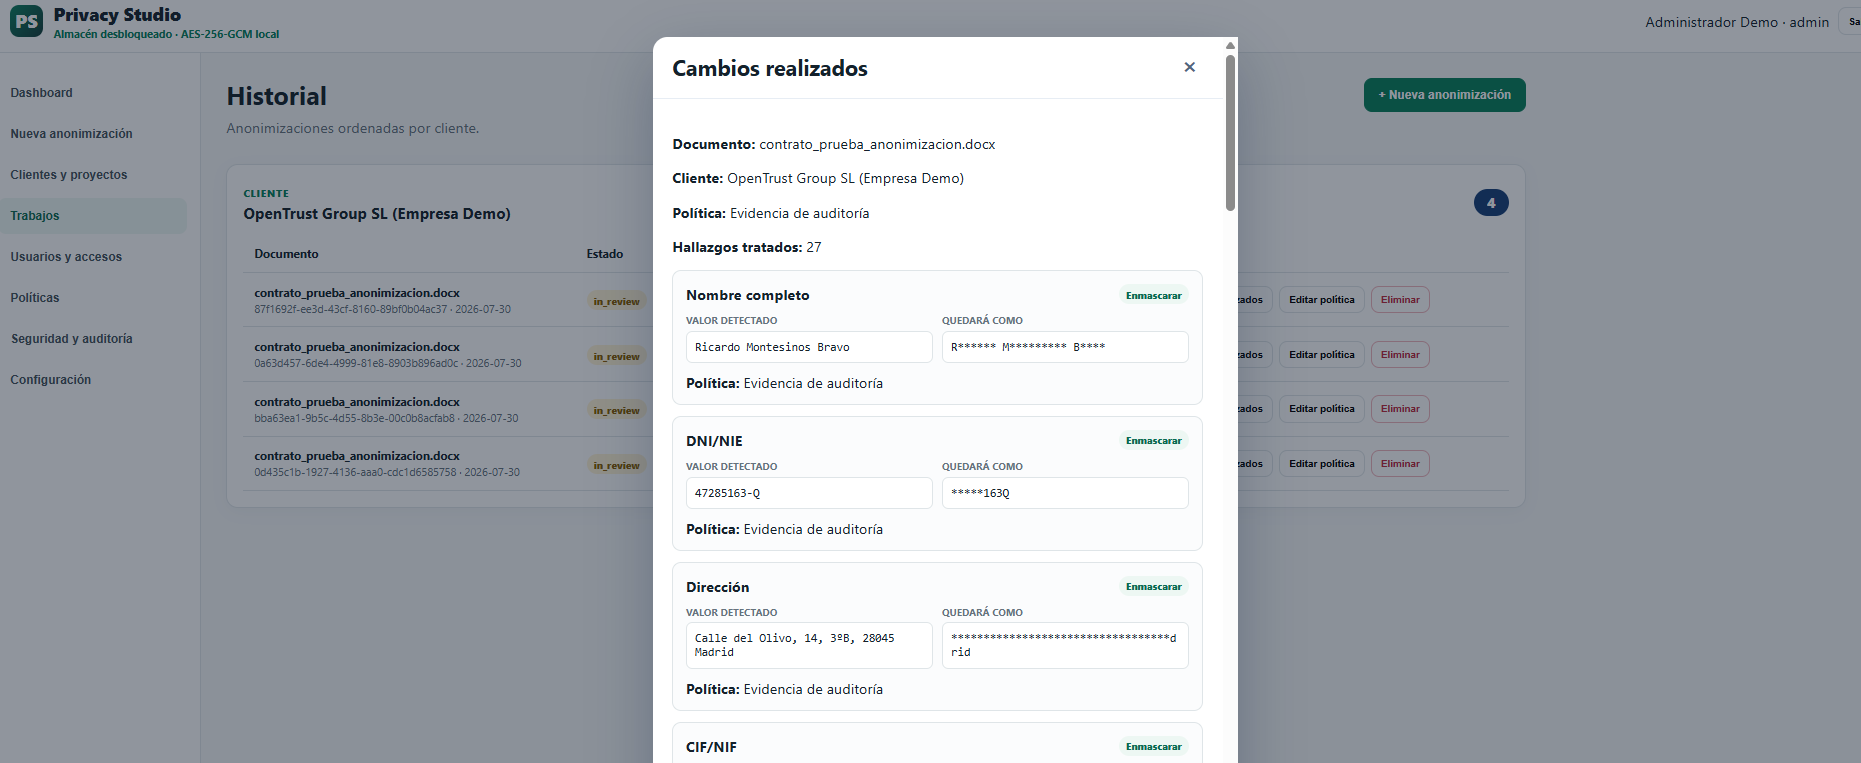1861x763 pixels.
Task: Open Clientes y proyectos section
Action: tap(69, 175)
